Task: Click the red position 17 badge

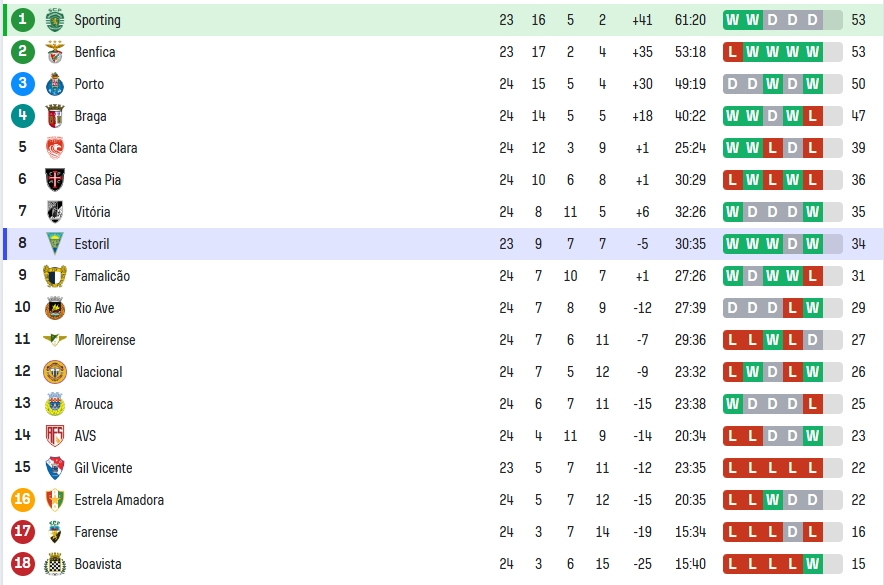Action: (23, 531)
